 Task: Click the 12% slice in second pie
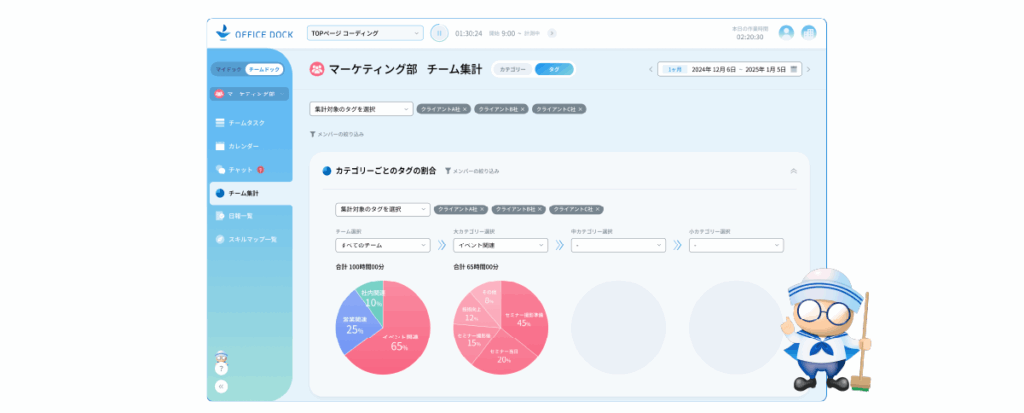coord(472,313)
